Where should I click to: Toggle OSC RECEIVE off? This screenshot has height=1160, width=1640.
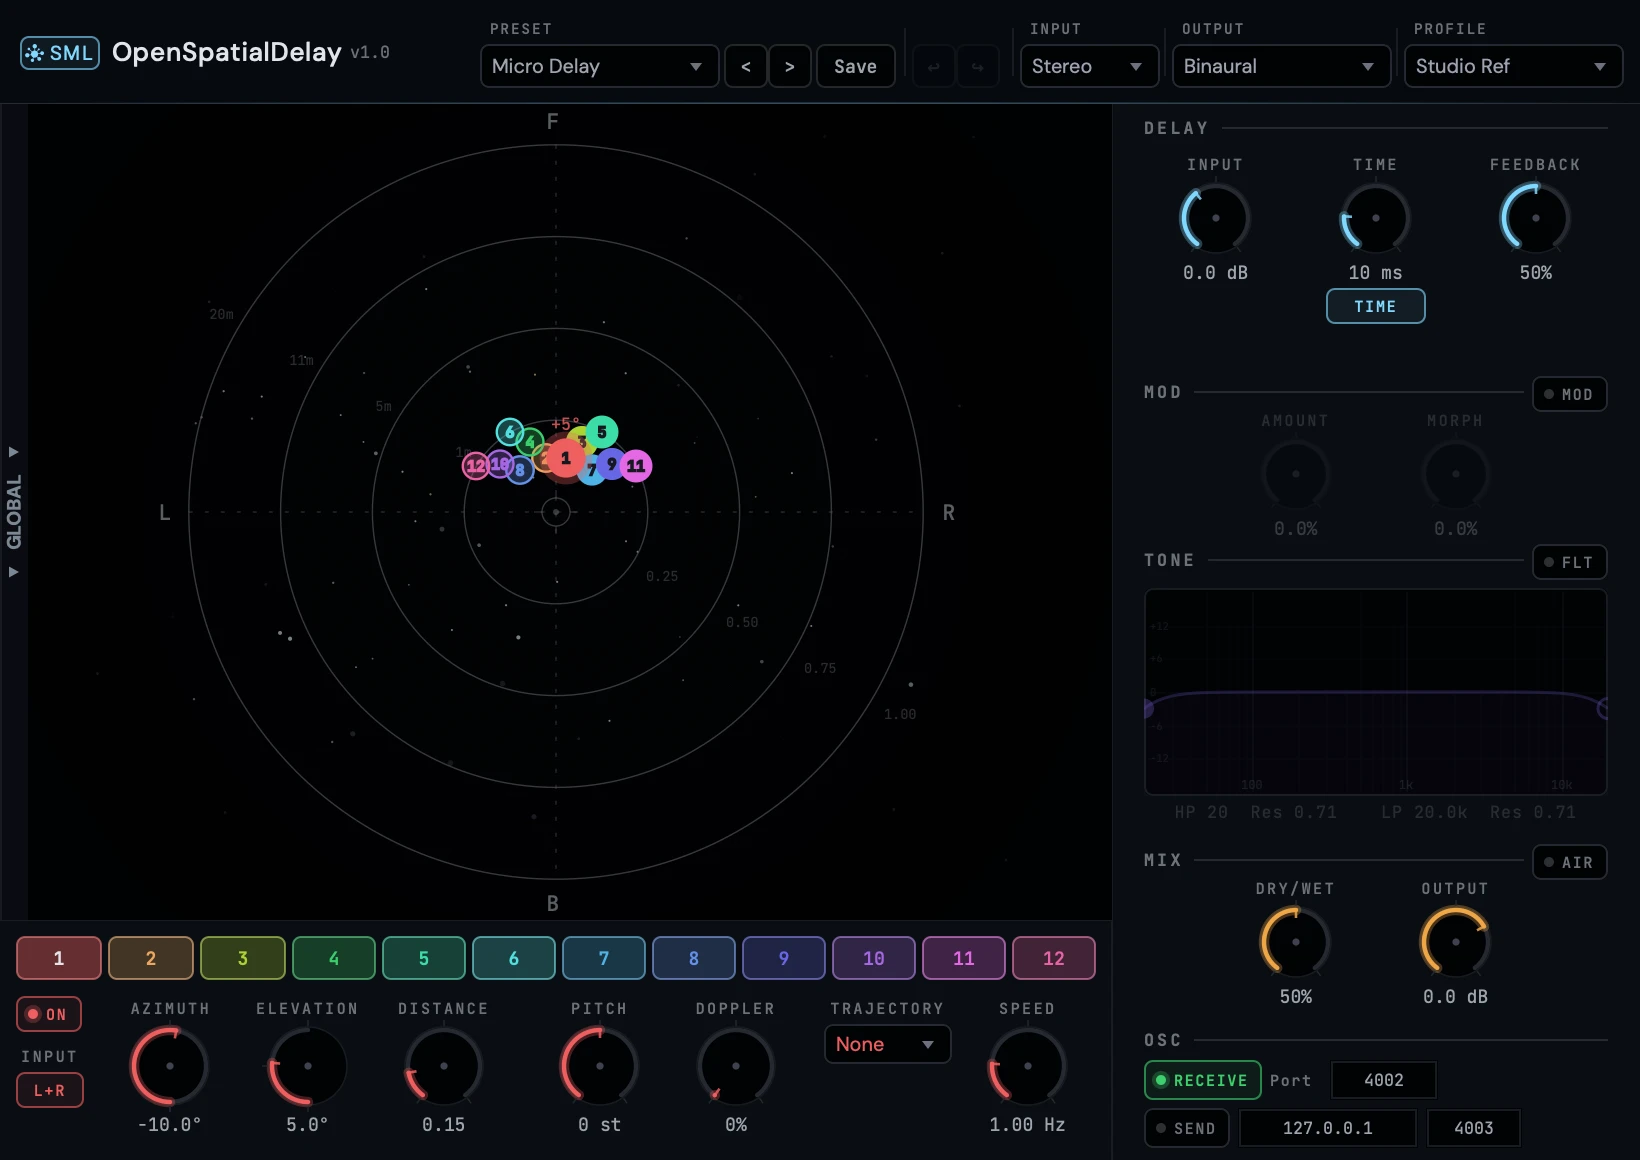point(1202,1080)
